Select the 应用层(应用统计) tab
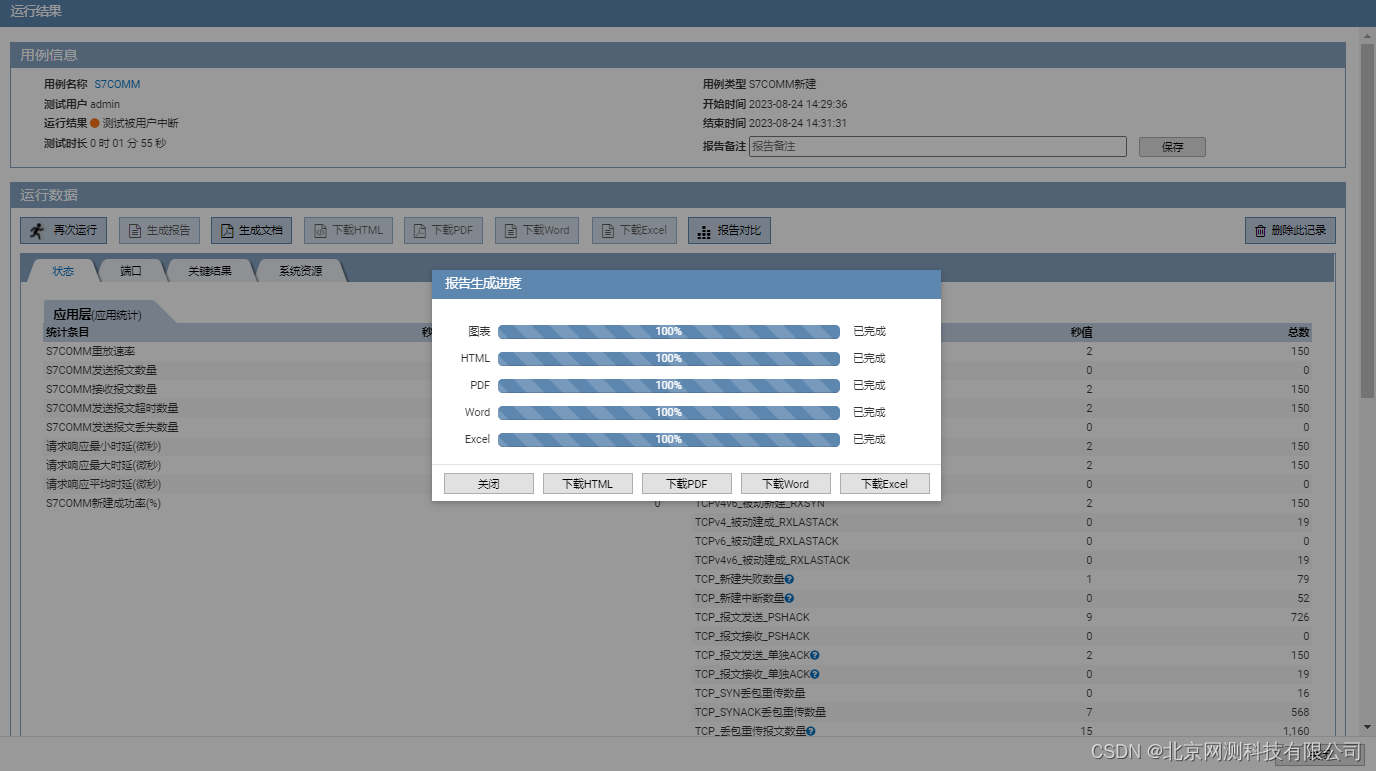 click(98, 314)
